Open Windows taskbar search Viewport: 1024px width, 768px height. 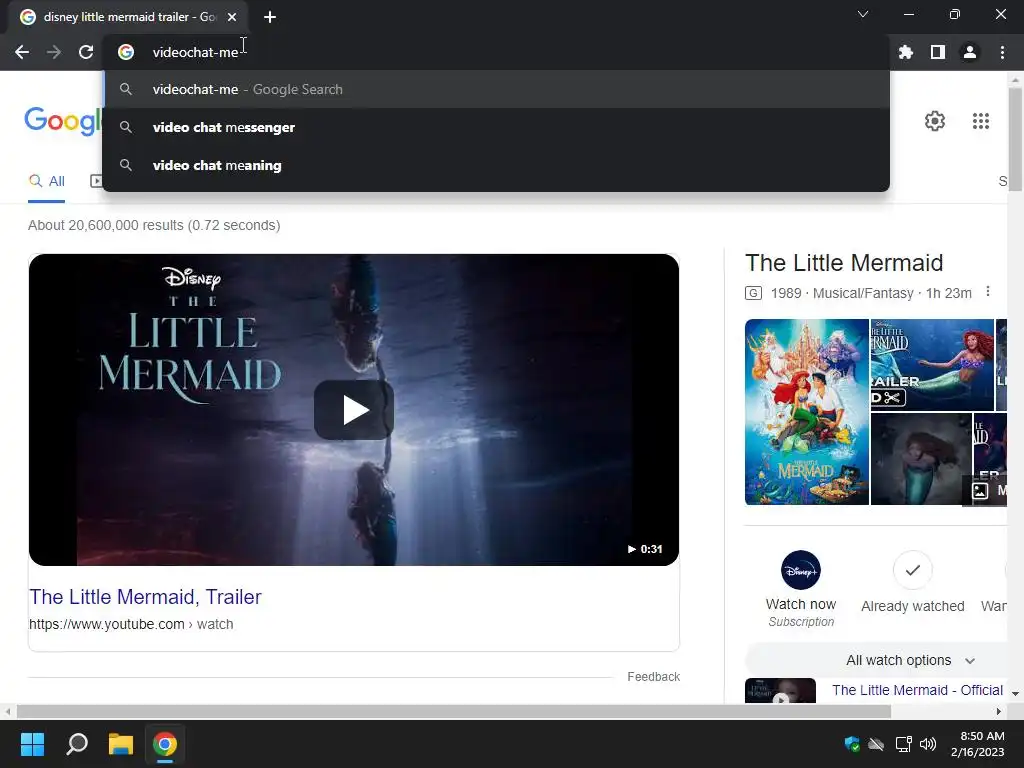point(77,744)
